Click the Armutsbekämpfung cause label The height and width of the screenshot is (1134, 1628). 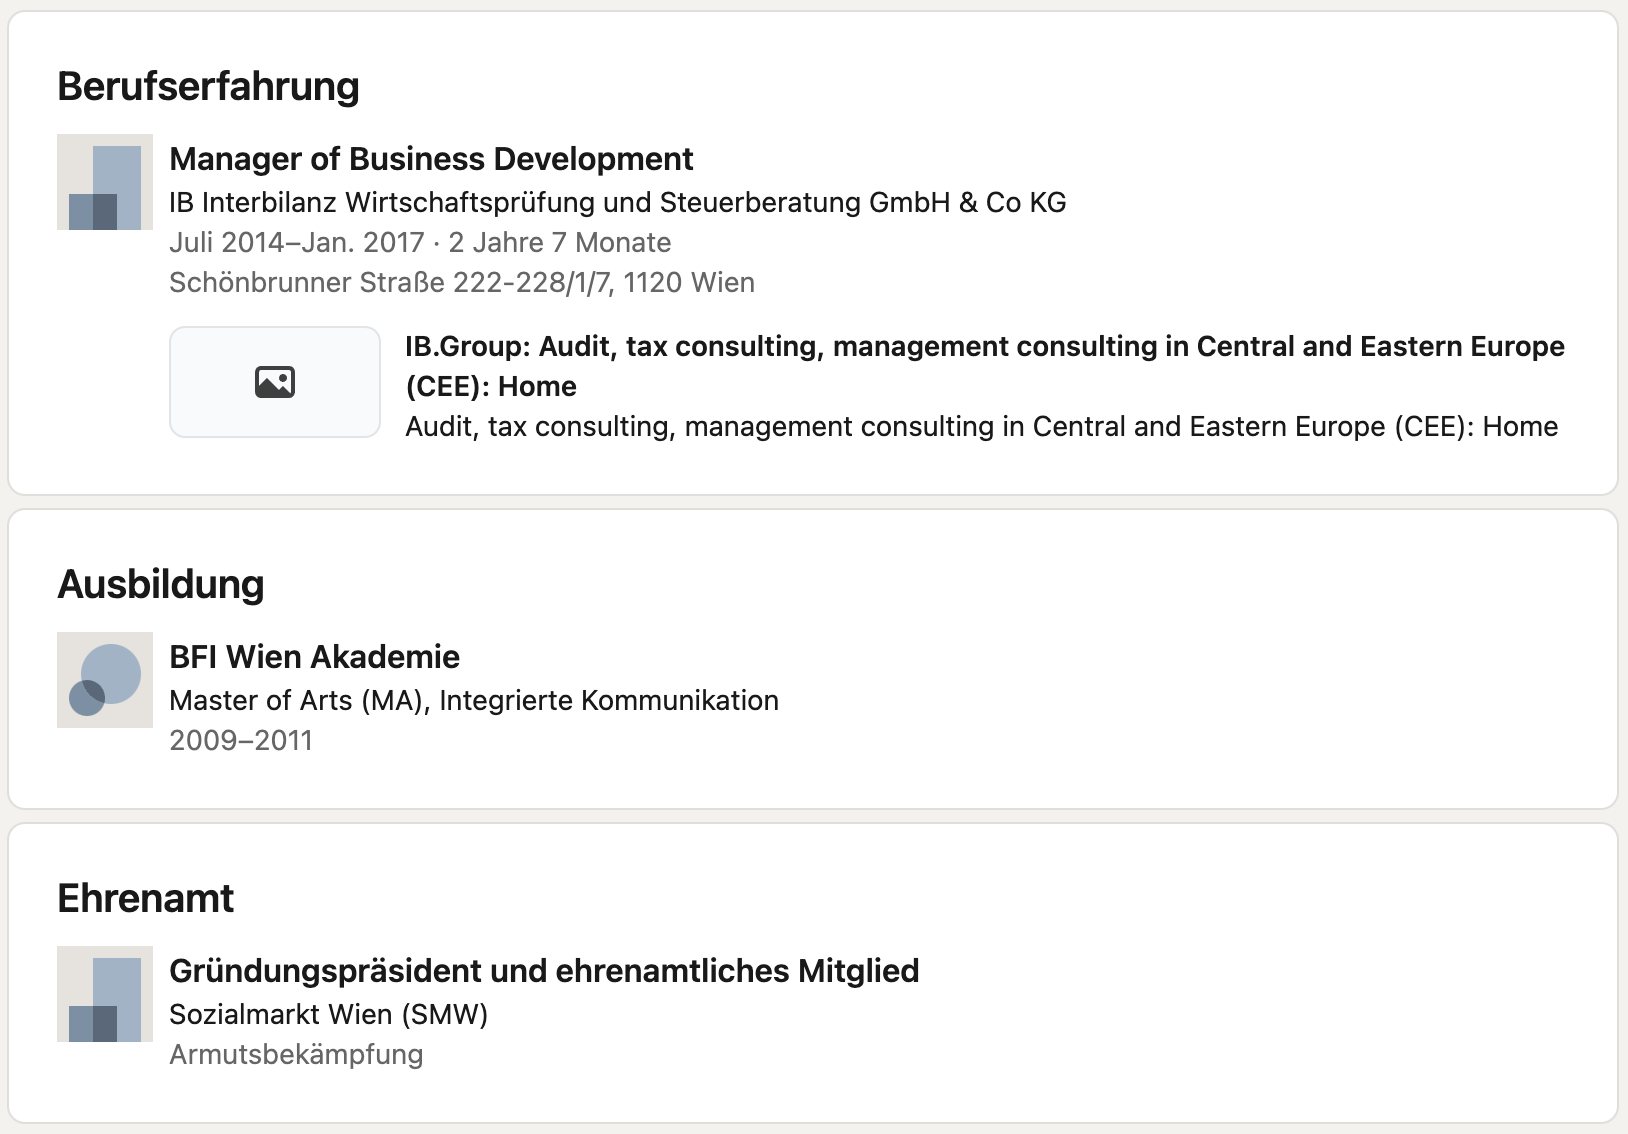296,1055
